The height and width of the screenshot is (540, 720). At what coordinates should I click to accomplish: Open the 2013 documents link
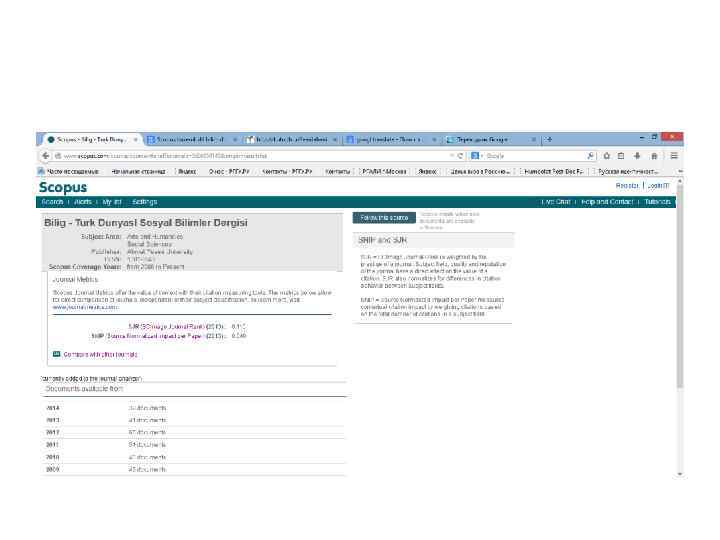pos(147,420)
